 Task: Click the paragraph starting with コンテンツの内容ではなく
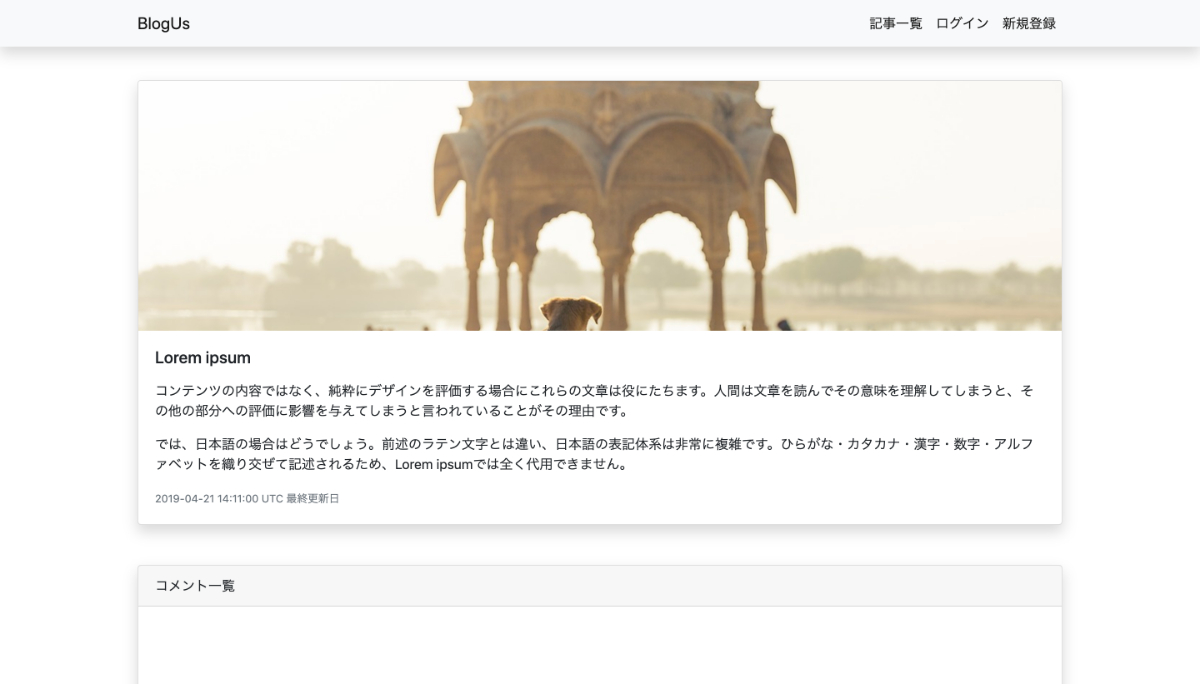pyautogui.click(x=594, y=400)
